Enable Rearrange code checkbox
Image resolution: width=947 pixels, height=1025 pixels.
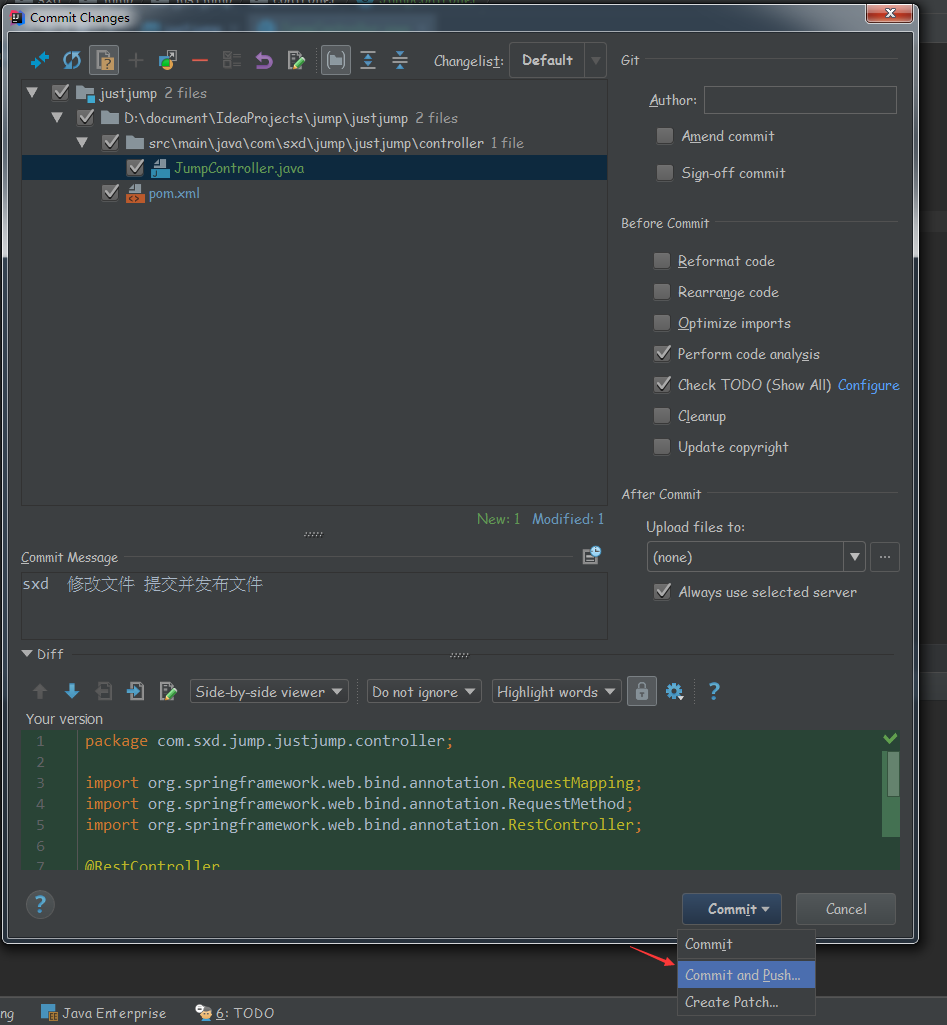662,292
